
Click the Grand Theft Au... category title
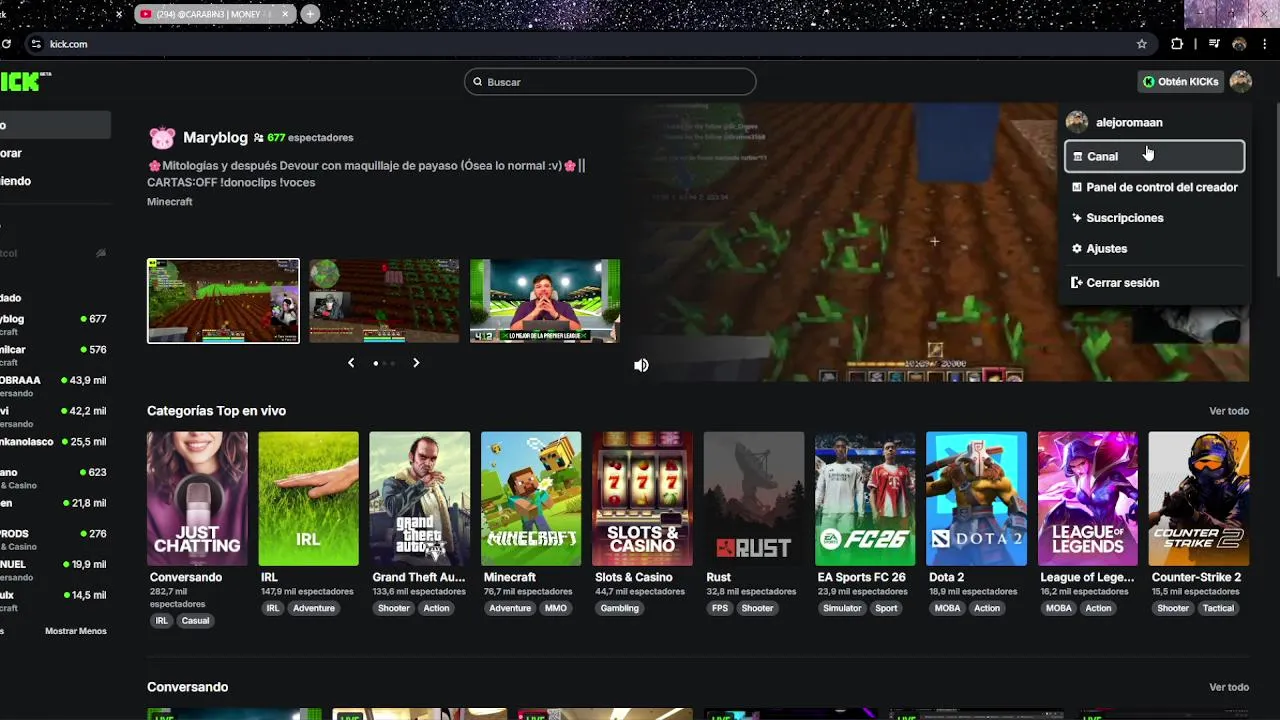pyautogui.click(x=418, y=577)
